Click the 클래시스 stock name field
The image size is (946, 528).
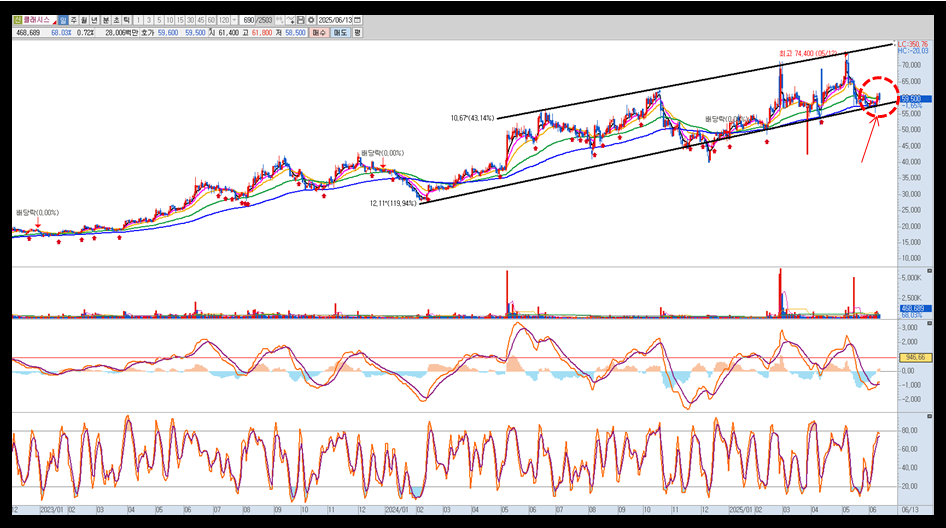(x=36, y=21)
